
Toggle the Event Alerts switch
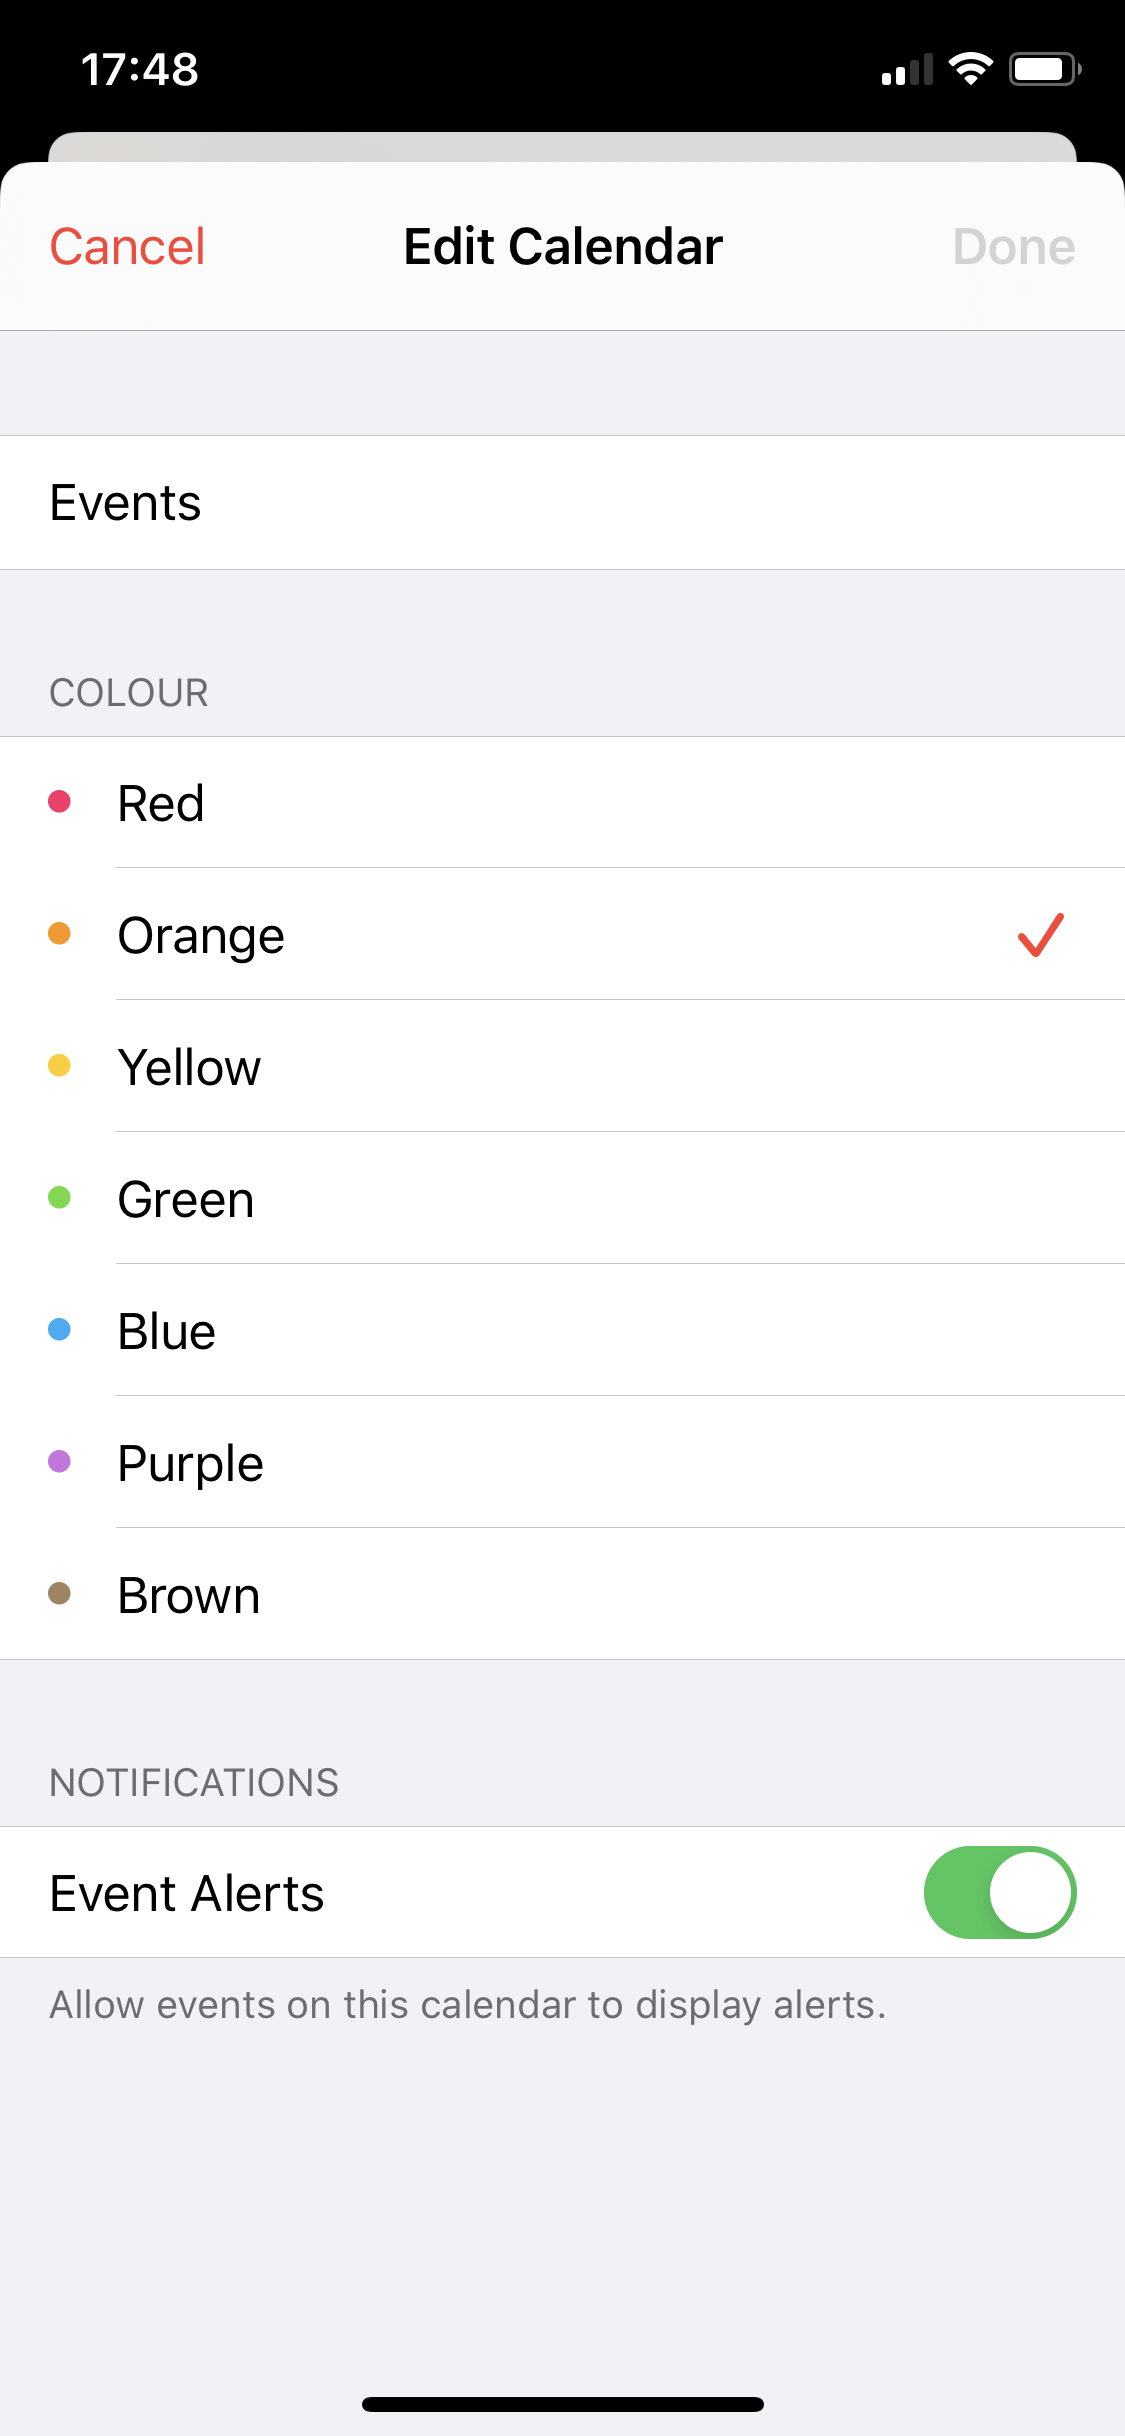[999, 1892]
